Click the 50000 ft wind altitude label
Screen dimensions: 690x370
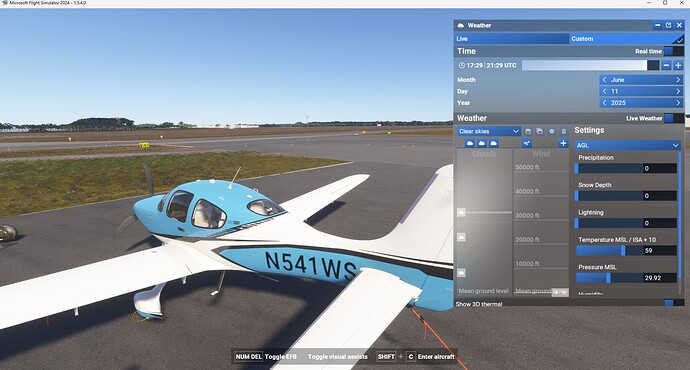(x=527, y=167)
